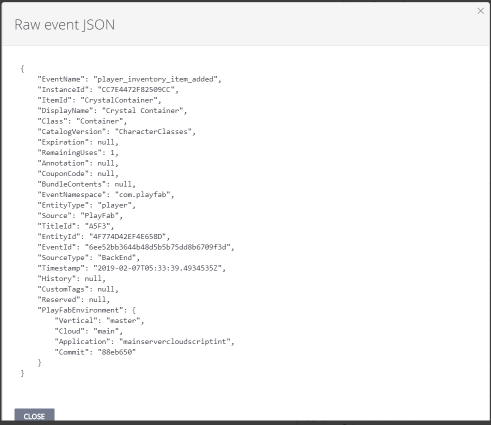Click the Raw event JSON heading
This screenshot has height=425, width=491.
pyautogui.click(x=65, y=25)
